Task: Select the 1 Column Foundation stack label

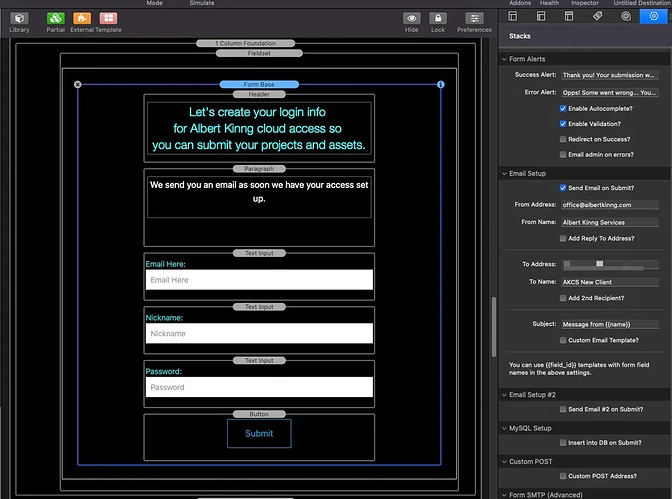Action: 246,43
